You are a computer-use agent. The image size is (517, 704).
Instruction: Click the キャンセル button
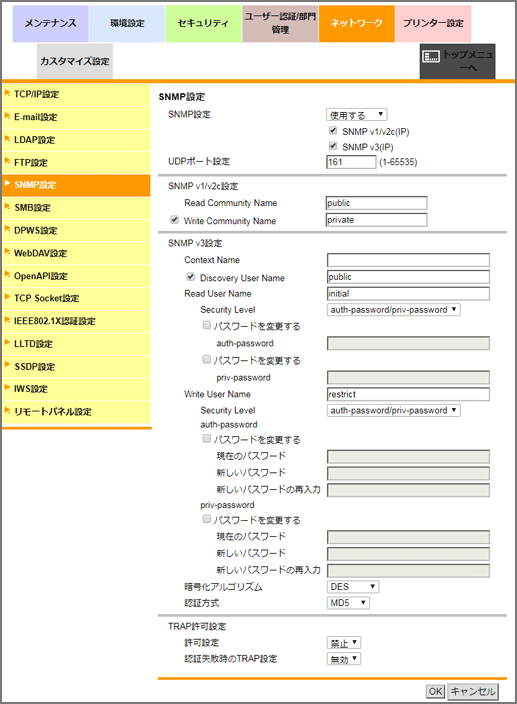pos(473,691)
